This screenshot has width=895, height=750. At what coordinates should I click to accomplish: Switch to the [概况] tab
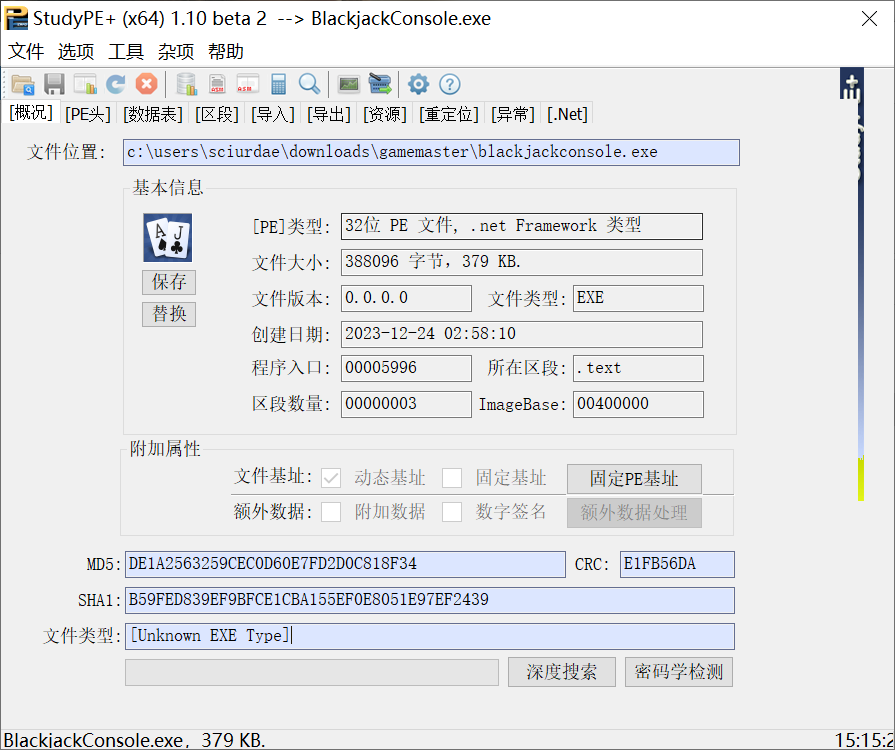pyautogui.click(x=31, y=112)
